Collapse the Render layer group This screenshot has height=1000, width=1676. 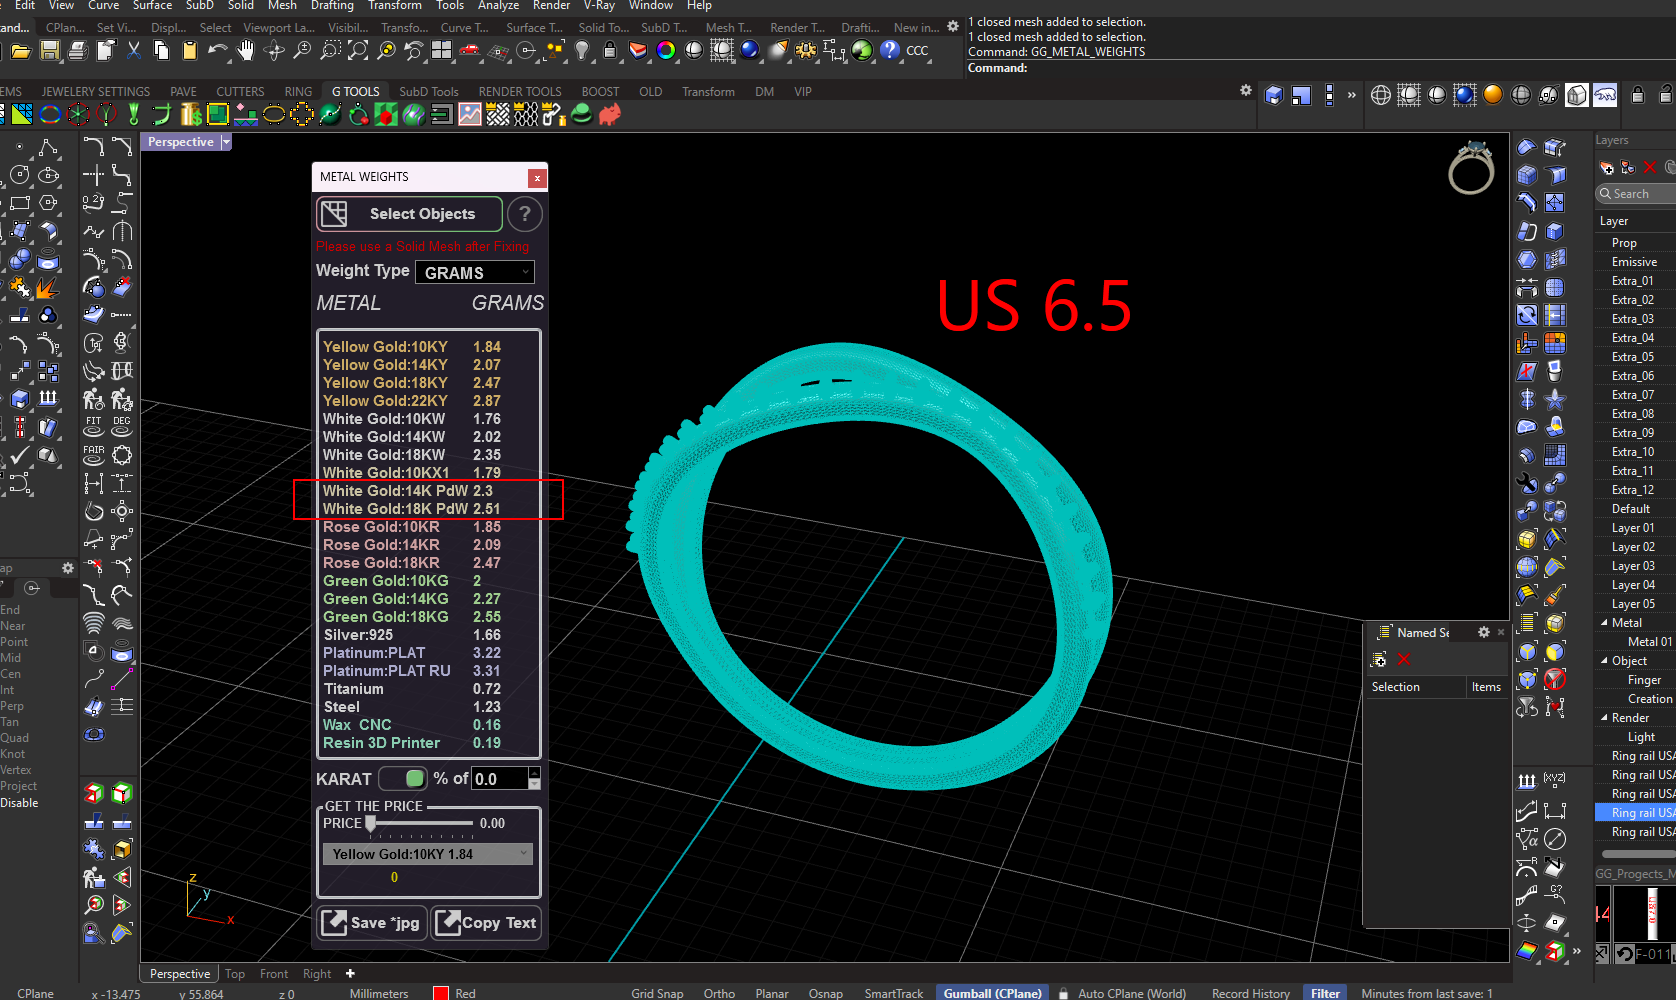(1604, 718)
